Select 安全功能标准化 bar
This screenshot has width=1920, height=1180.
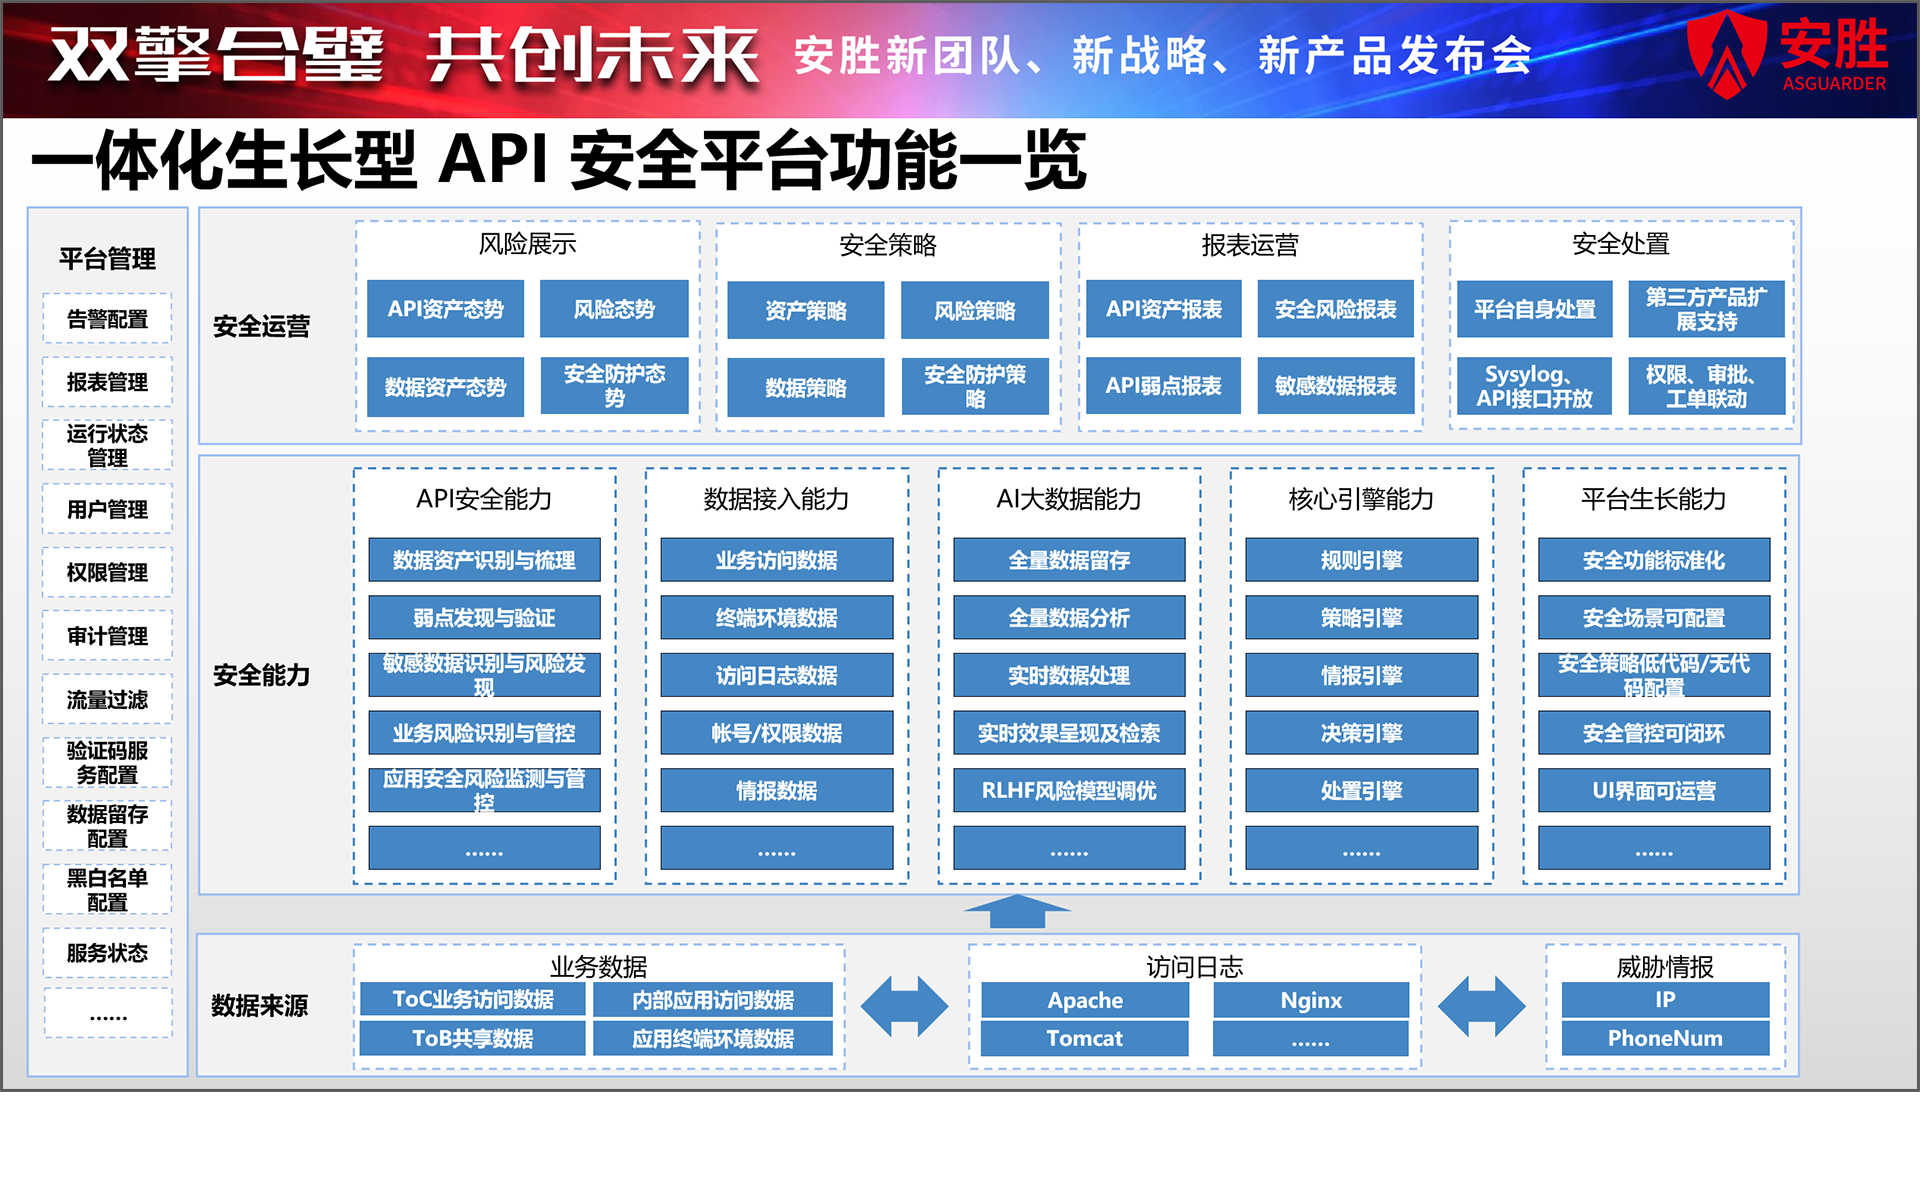tap(1654, 560)
